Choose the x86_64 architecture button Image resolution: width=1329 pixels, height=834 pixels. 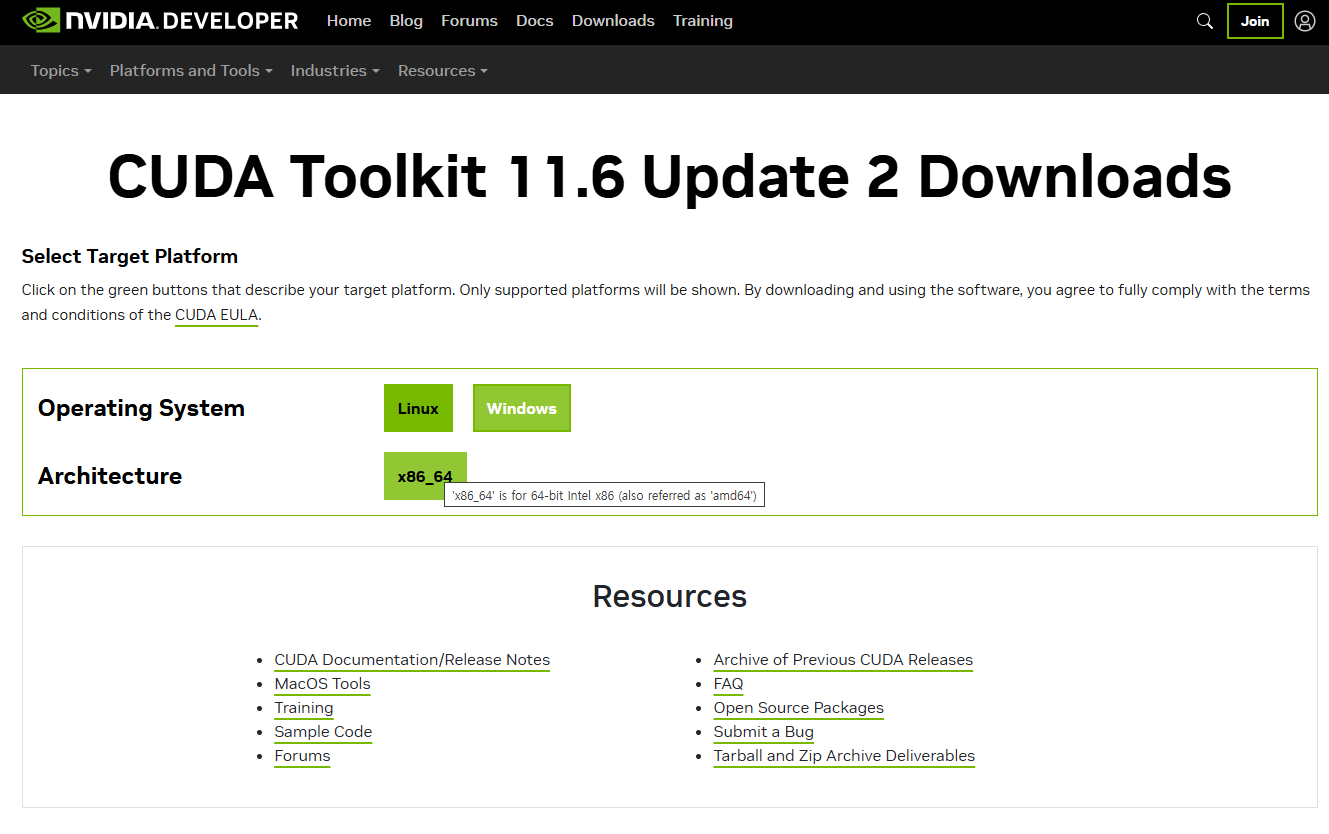pyautogui.click(x=425, y=476)
